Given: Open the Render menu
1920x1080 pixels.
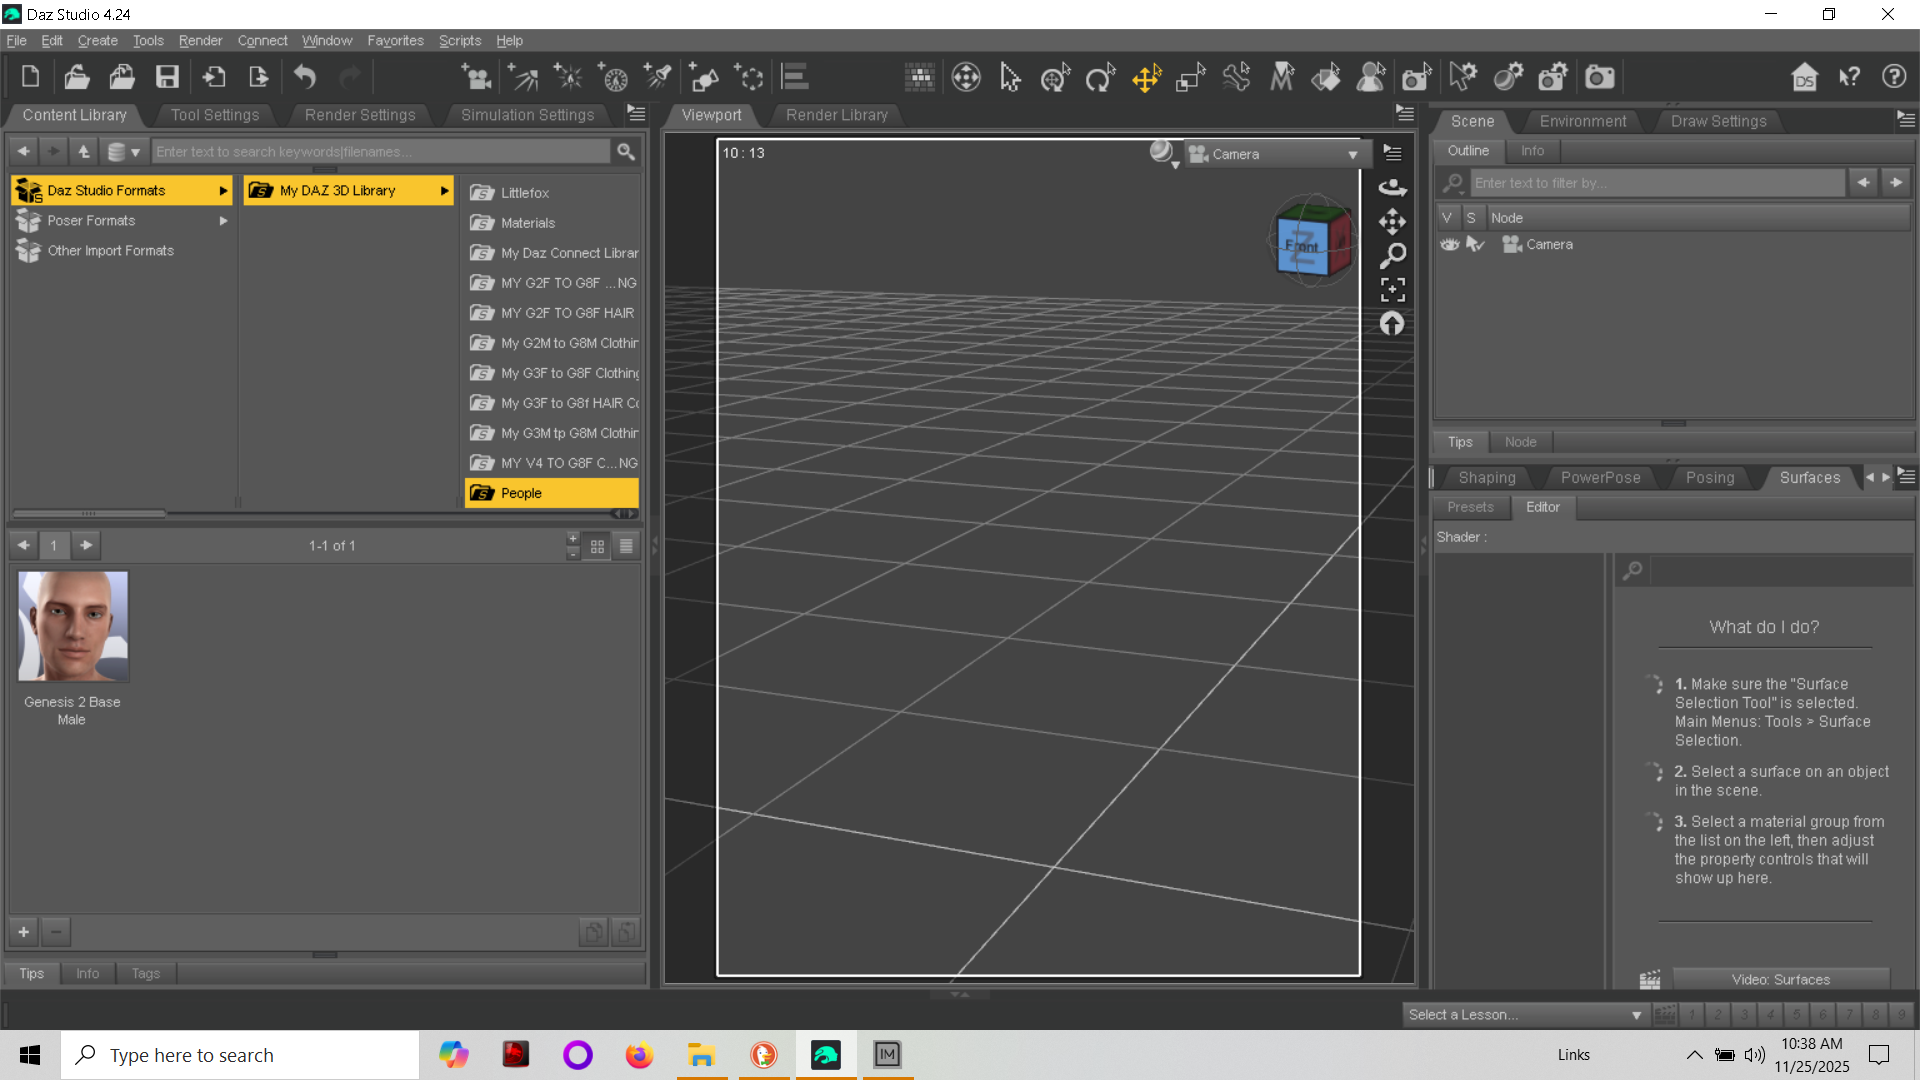Looking at the screenshot, I should 200,41.
